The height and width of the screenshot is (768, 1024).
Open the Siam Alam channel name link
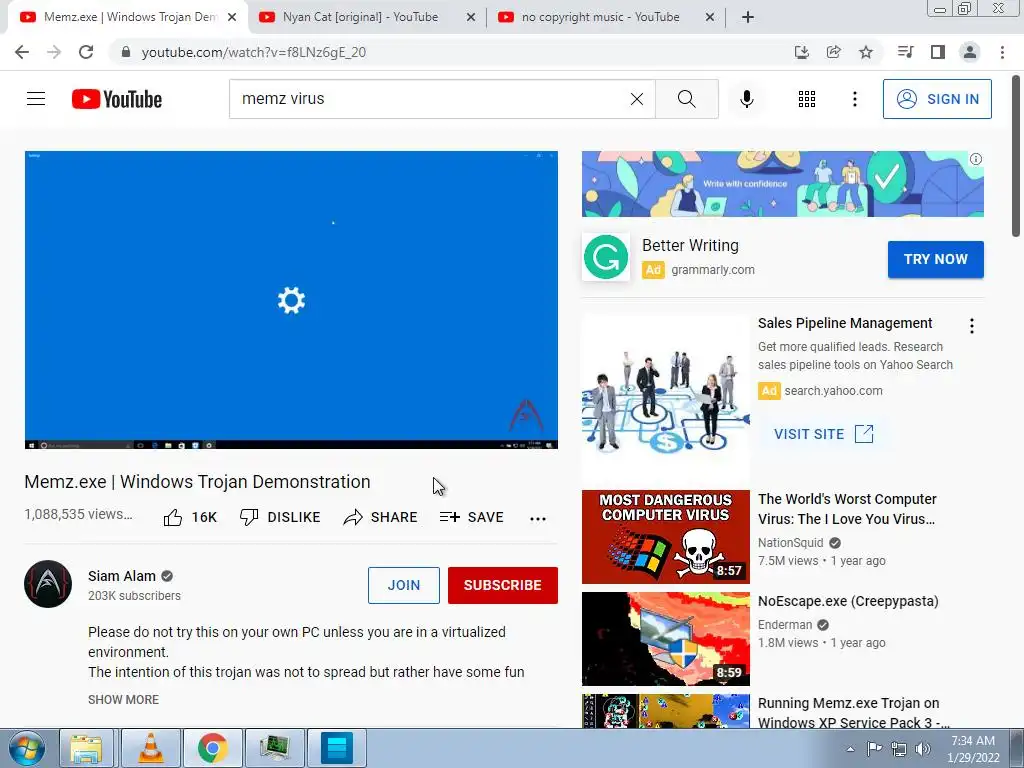(x=121, y=576)
